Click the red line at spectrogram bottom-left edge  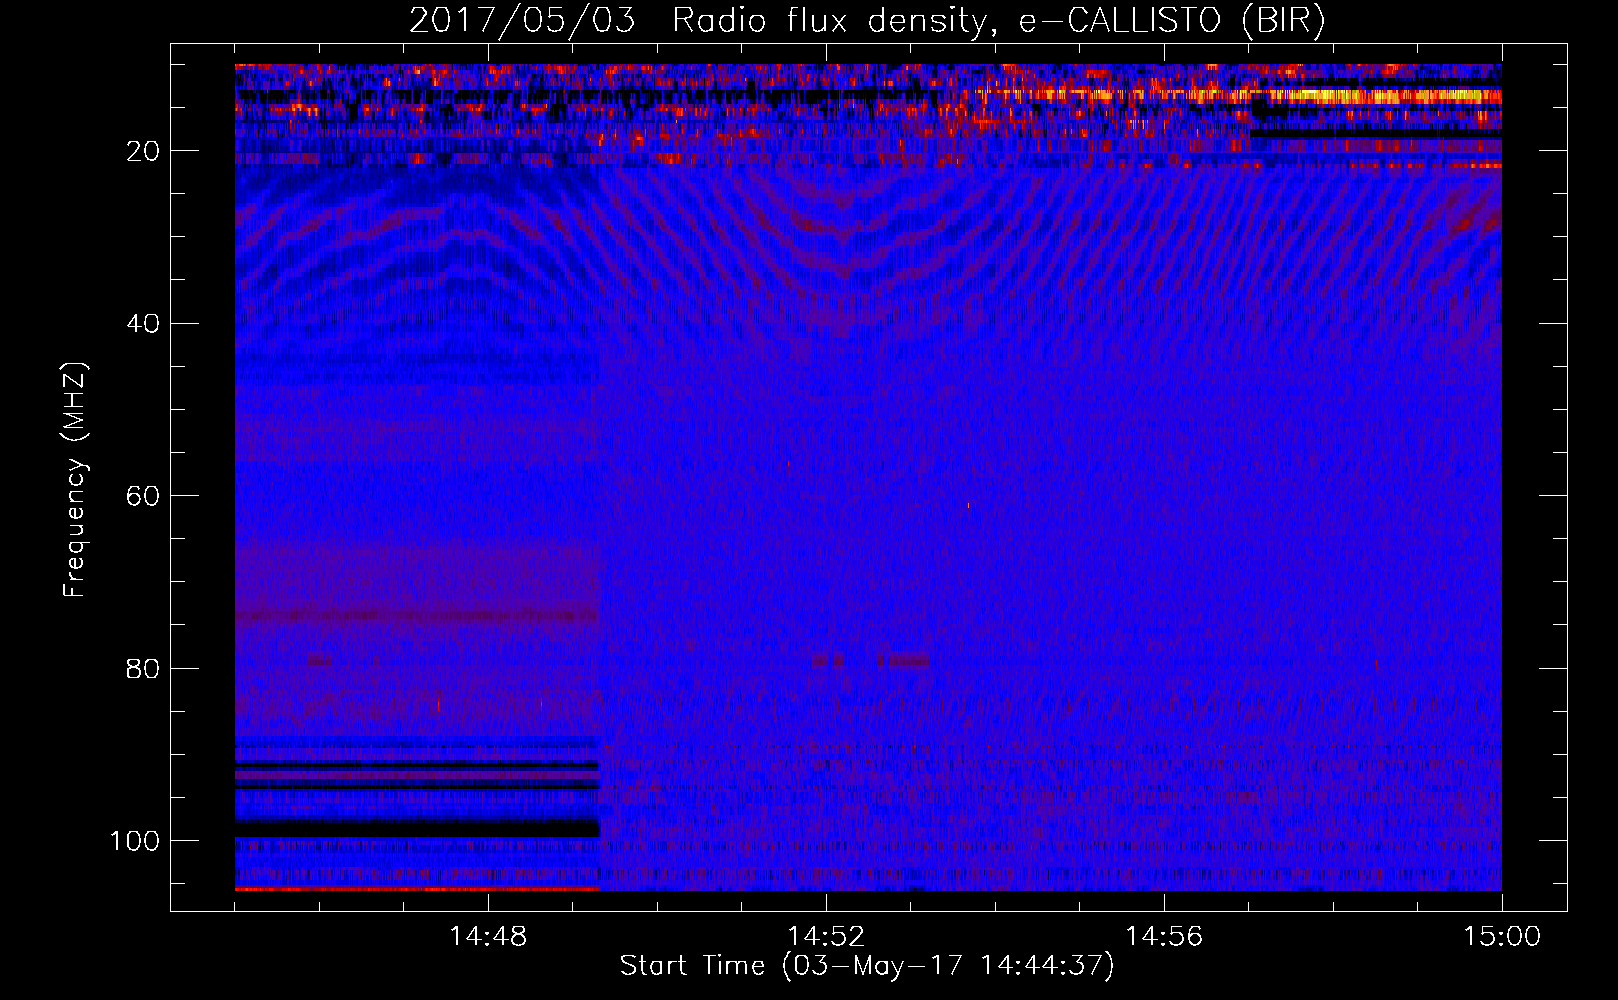(417, 888)
